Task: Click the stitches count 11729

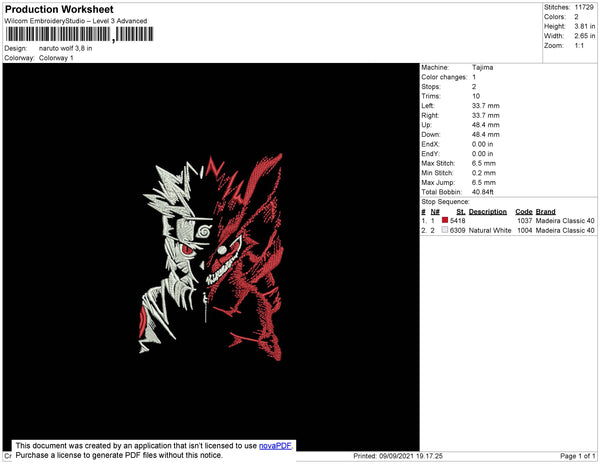Action: pyautogui.click(x=584, y=7)
